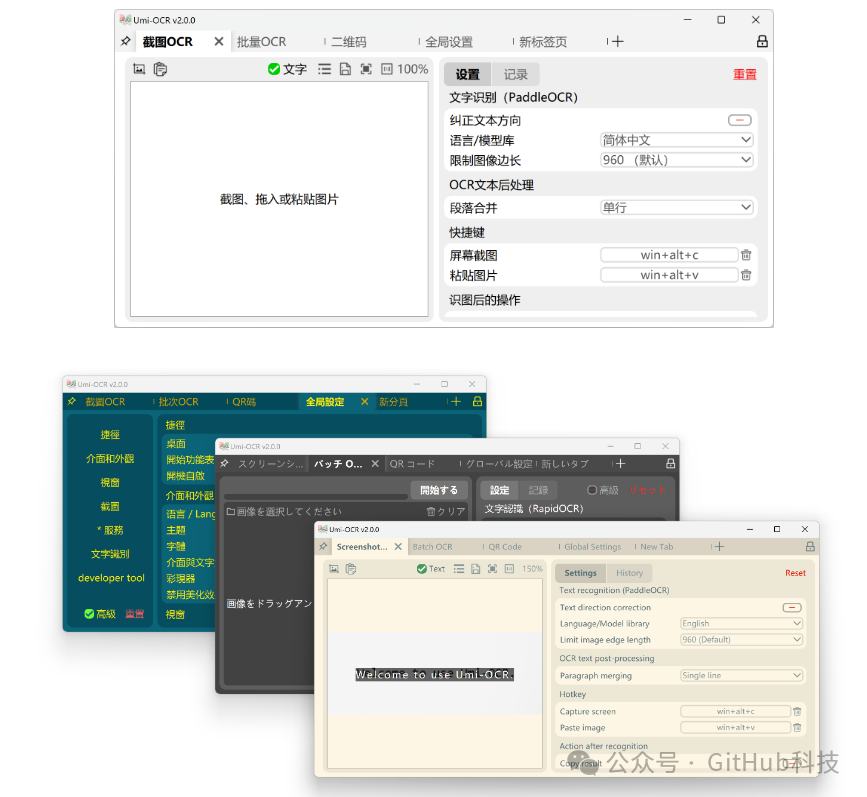Click the リセット button in the dark window
This screenshot has height=797, width=867.
coord(647,490)
